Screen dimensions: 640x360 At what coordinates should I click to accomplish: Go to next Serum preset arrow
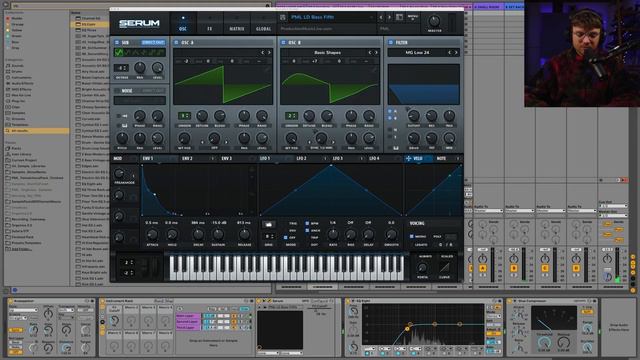click(x=389, y=18)
